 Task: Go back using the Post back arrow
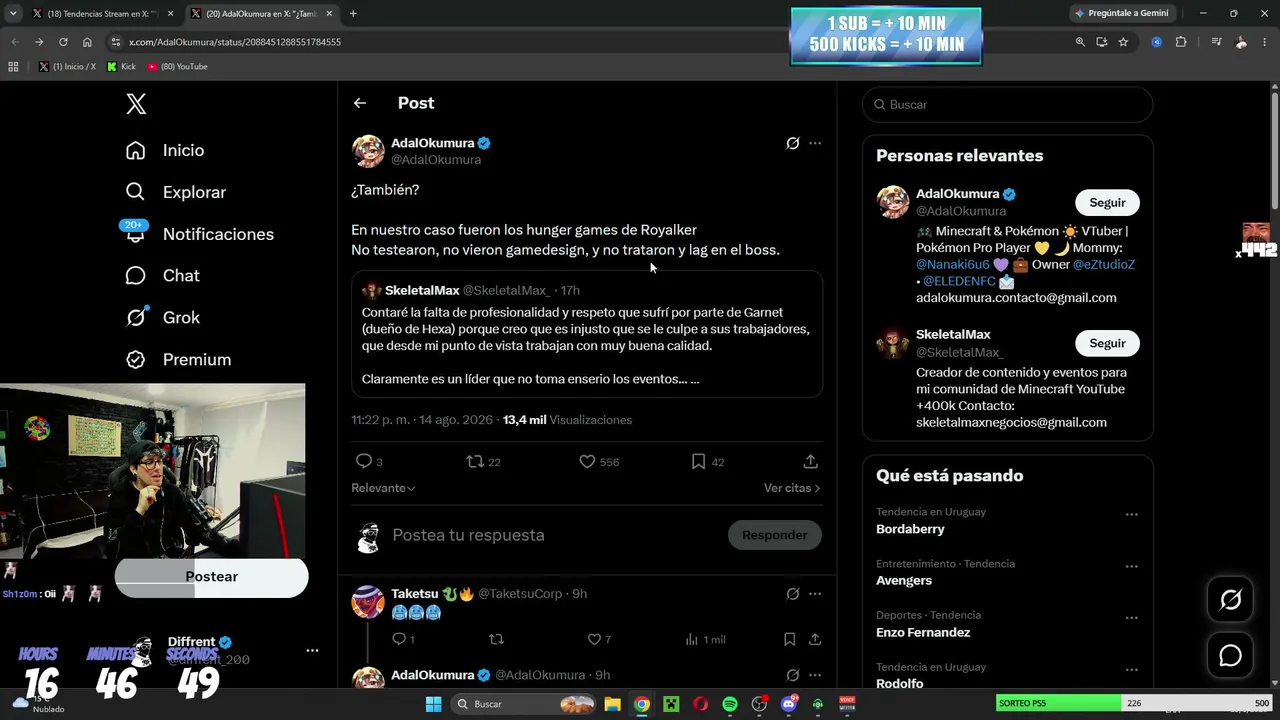(x=360, y=103)
